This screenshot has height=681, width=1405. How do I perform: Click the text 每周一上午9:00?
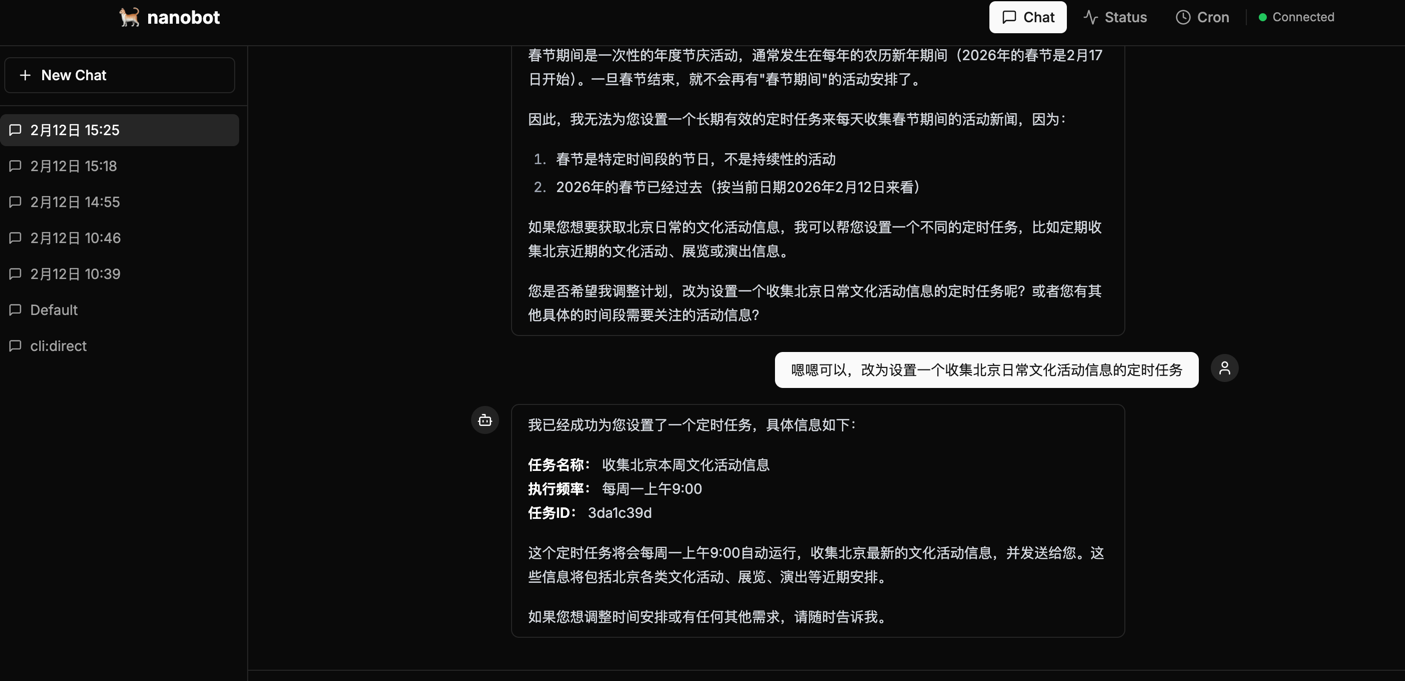click(652, 489)
